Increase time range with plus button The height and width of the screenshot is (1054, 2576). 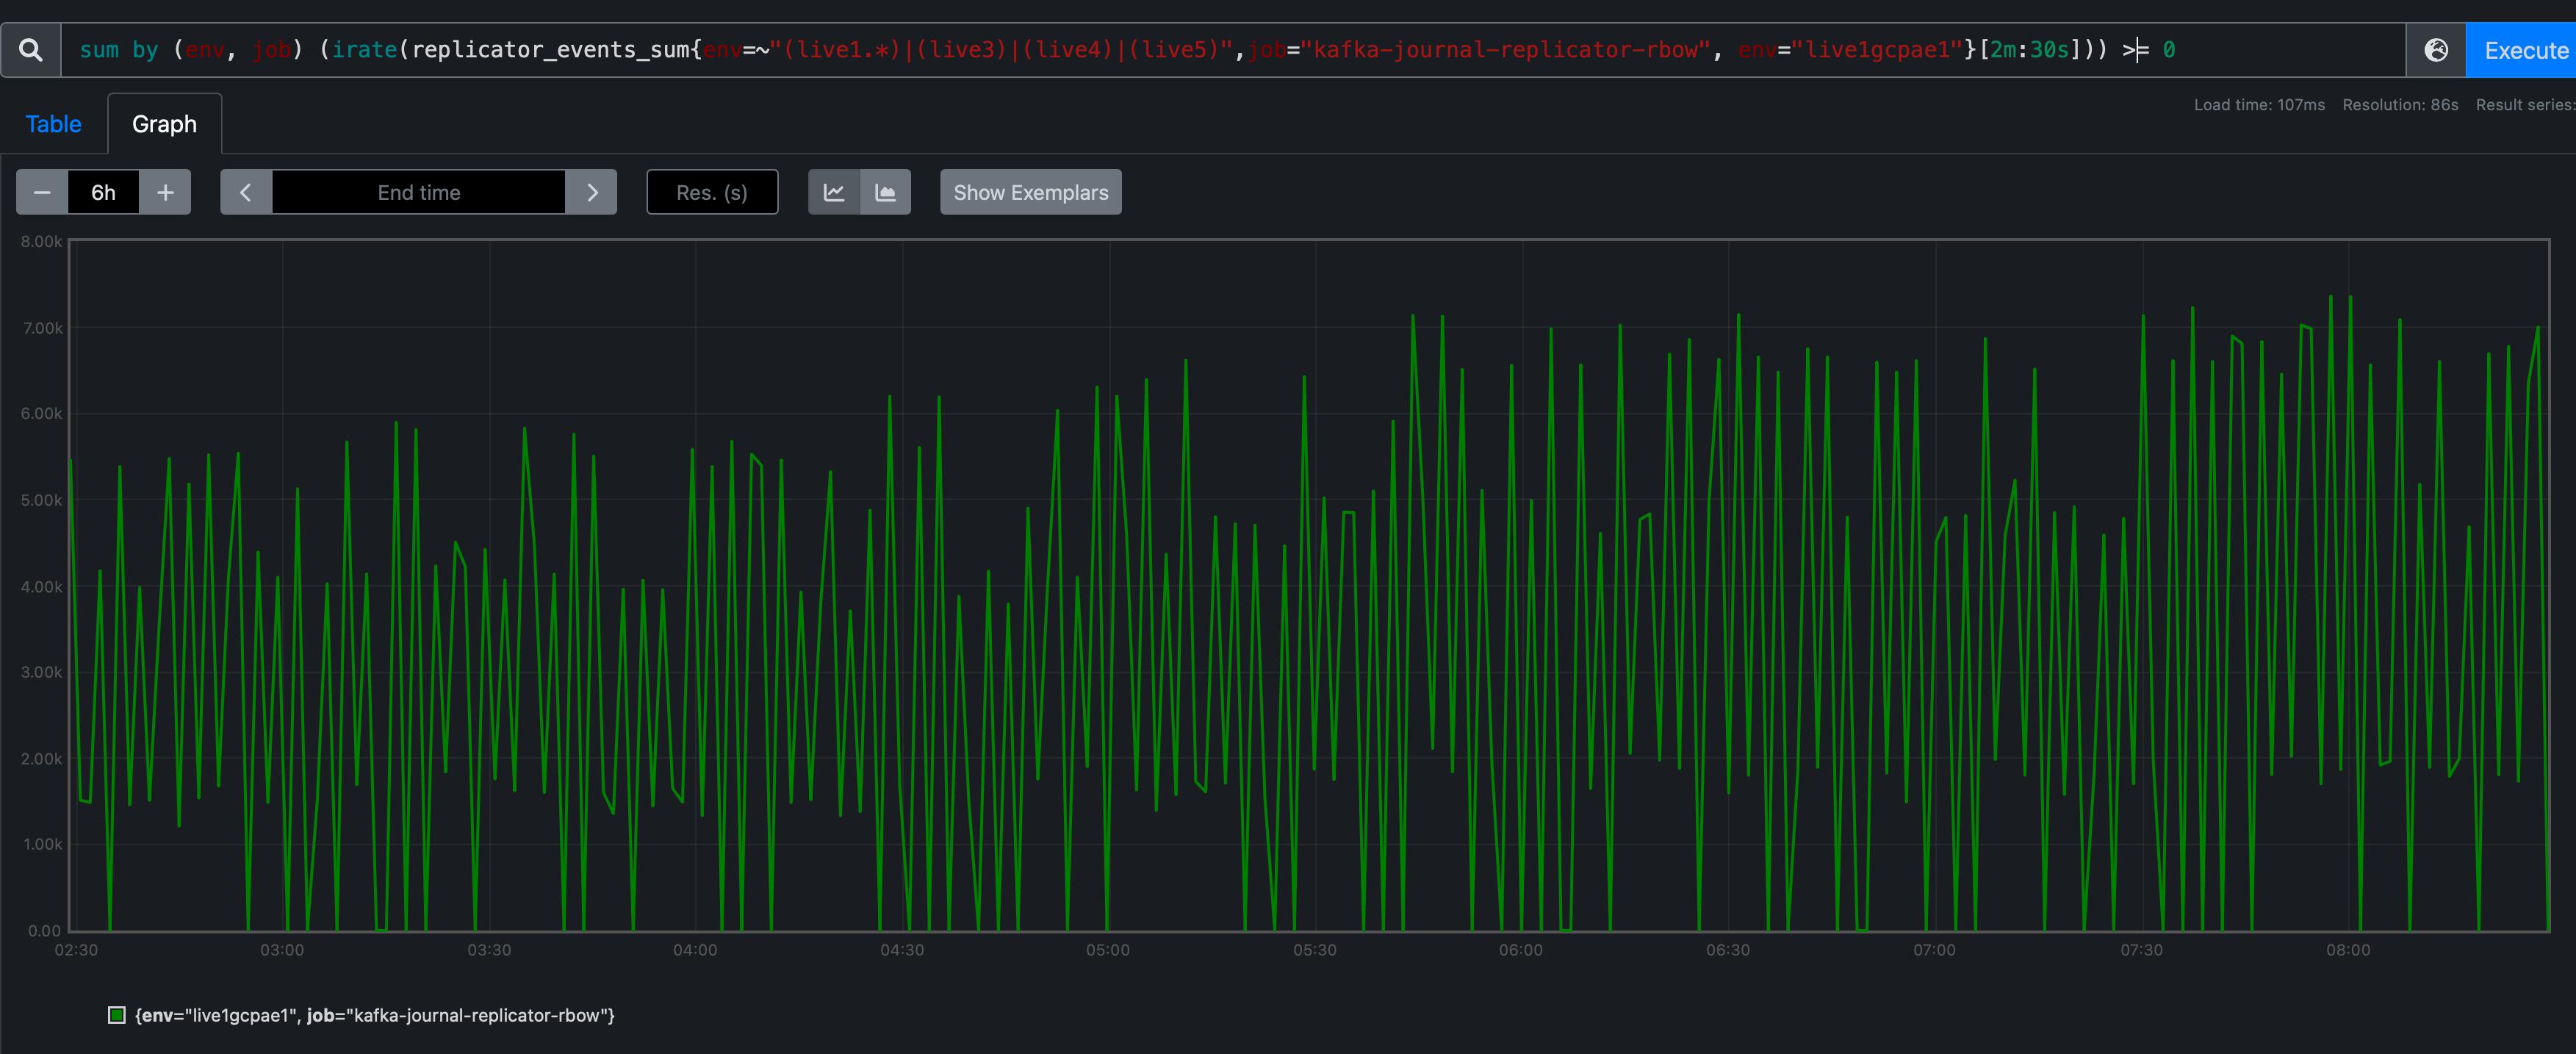pos(165,192)
